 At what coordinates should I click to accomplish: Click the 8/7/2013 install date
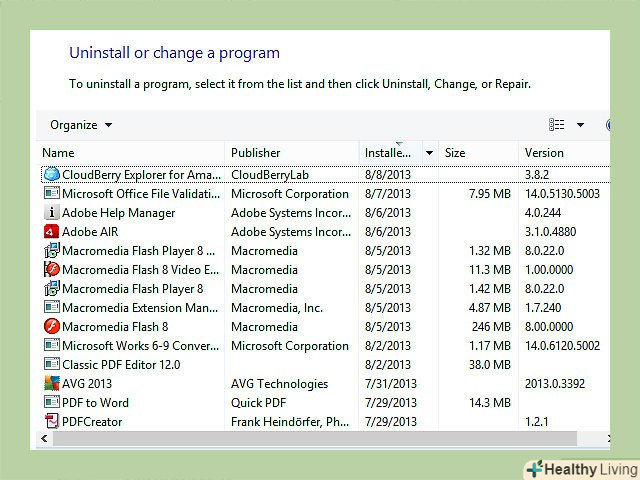coord(388,193)
